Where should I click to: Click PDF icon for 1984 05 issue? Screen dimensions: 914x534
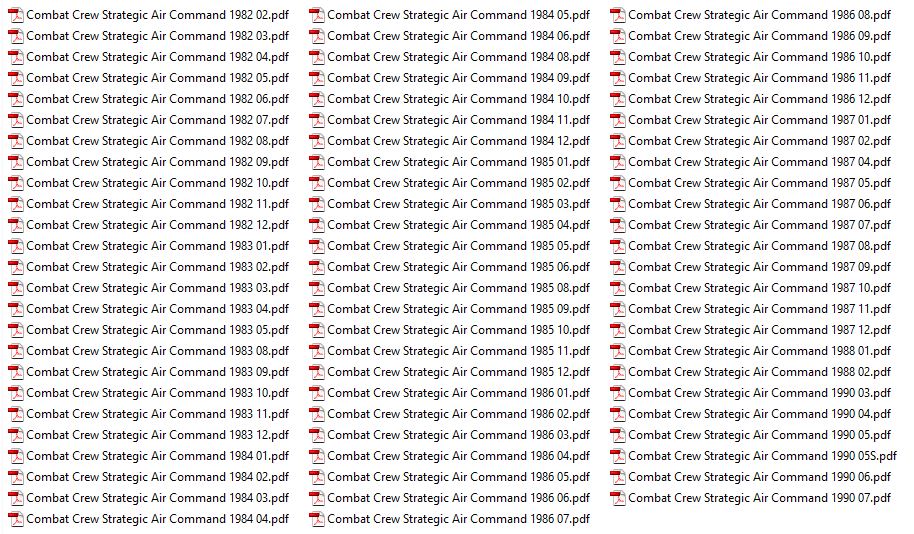pos(317,15)
